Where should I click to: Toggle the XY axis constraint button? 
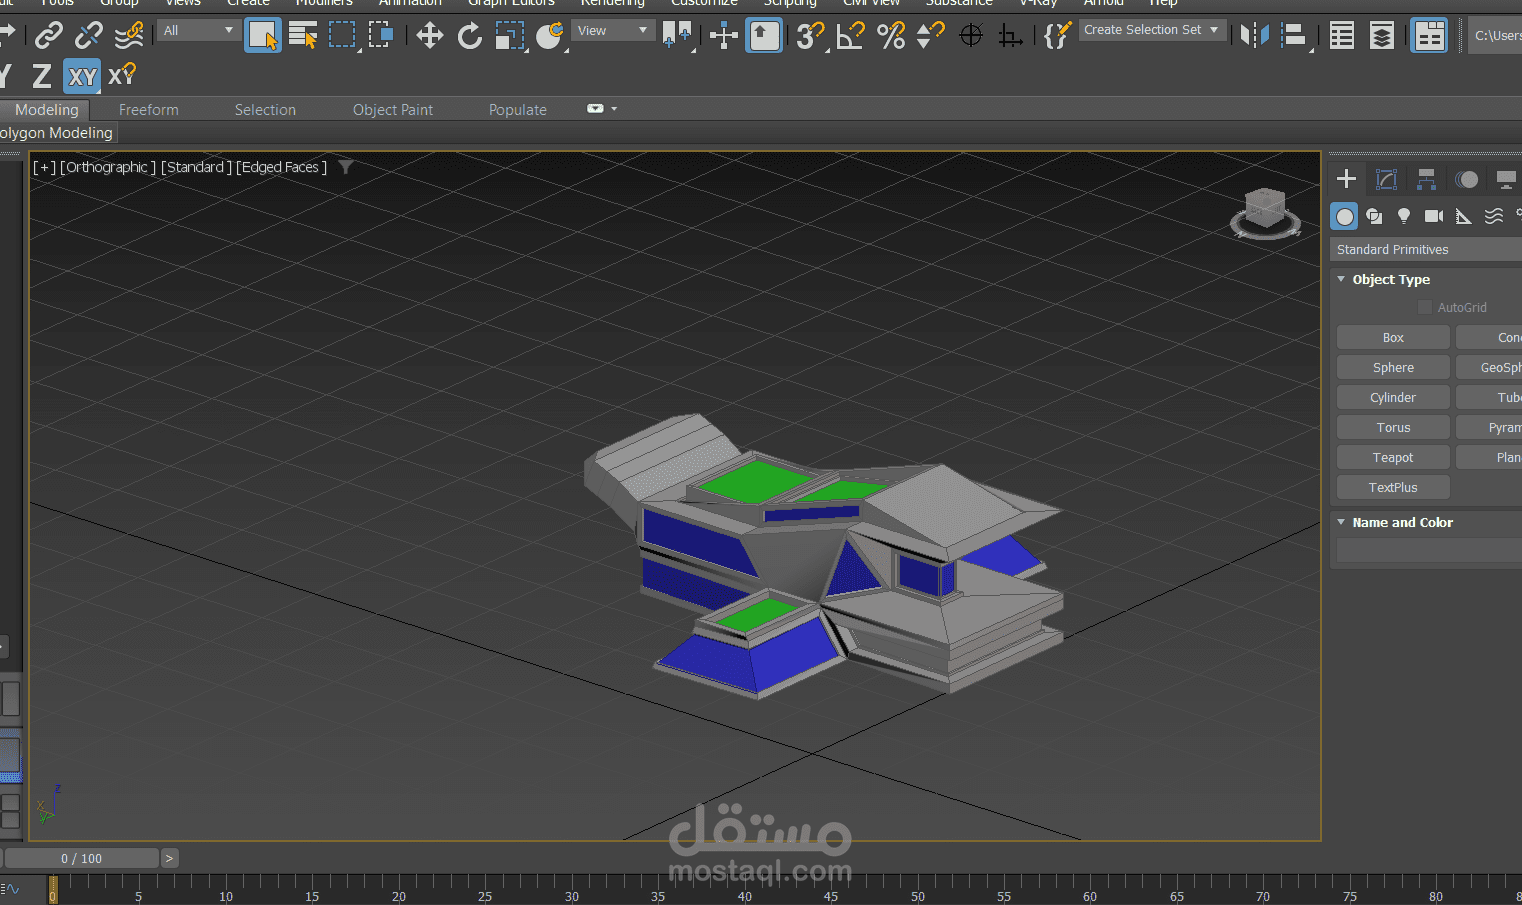[x=82, y=76]
